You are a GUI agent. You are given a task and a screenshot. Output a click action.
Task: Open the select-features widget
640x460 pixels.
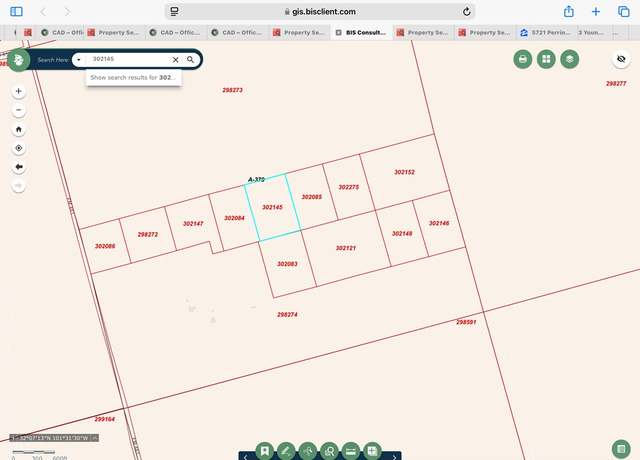(x=308, y=451)
